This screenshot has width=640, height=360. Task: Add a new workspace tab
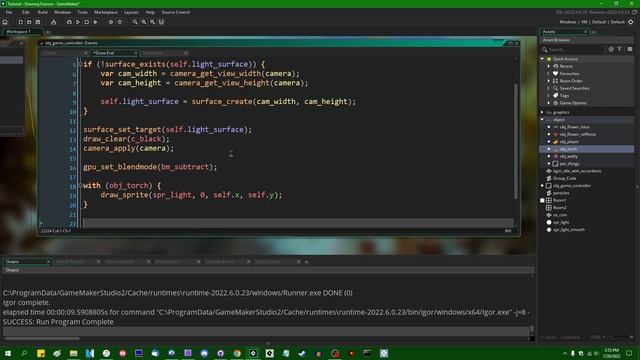[x=48, y=32]
